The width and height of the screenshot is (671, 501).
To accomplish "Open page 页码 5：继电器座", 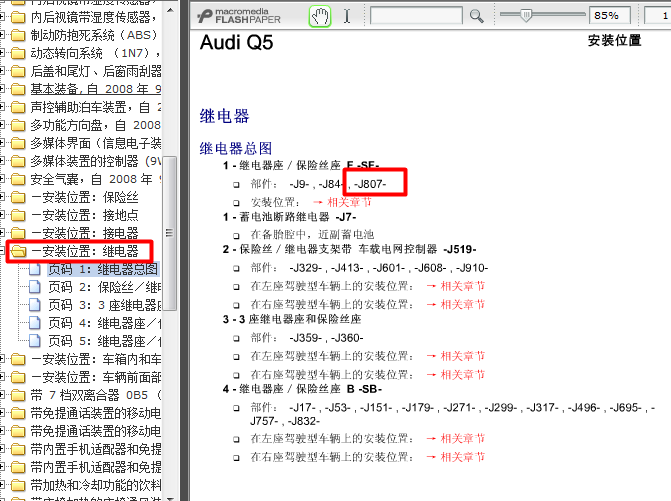I will tap(104, 341).
